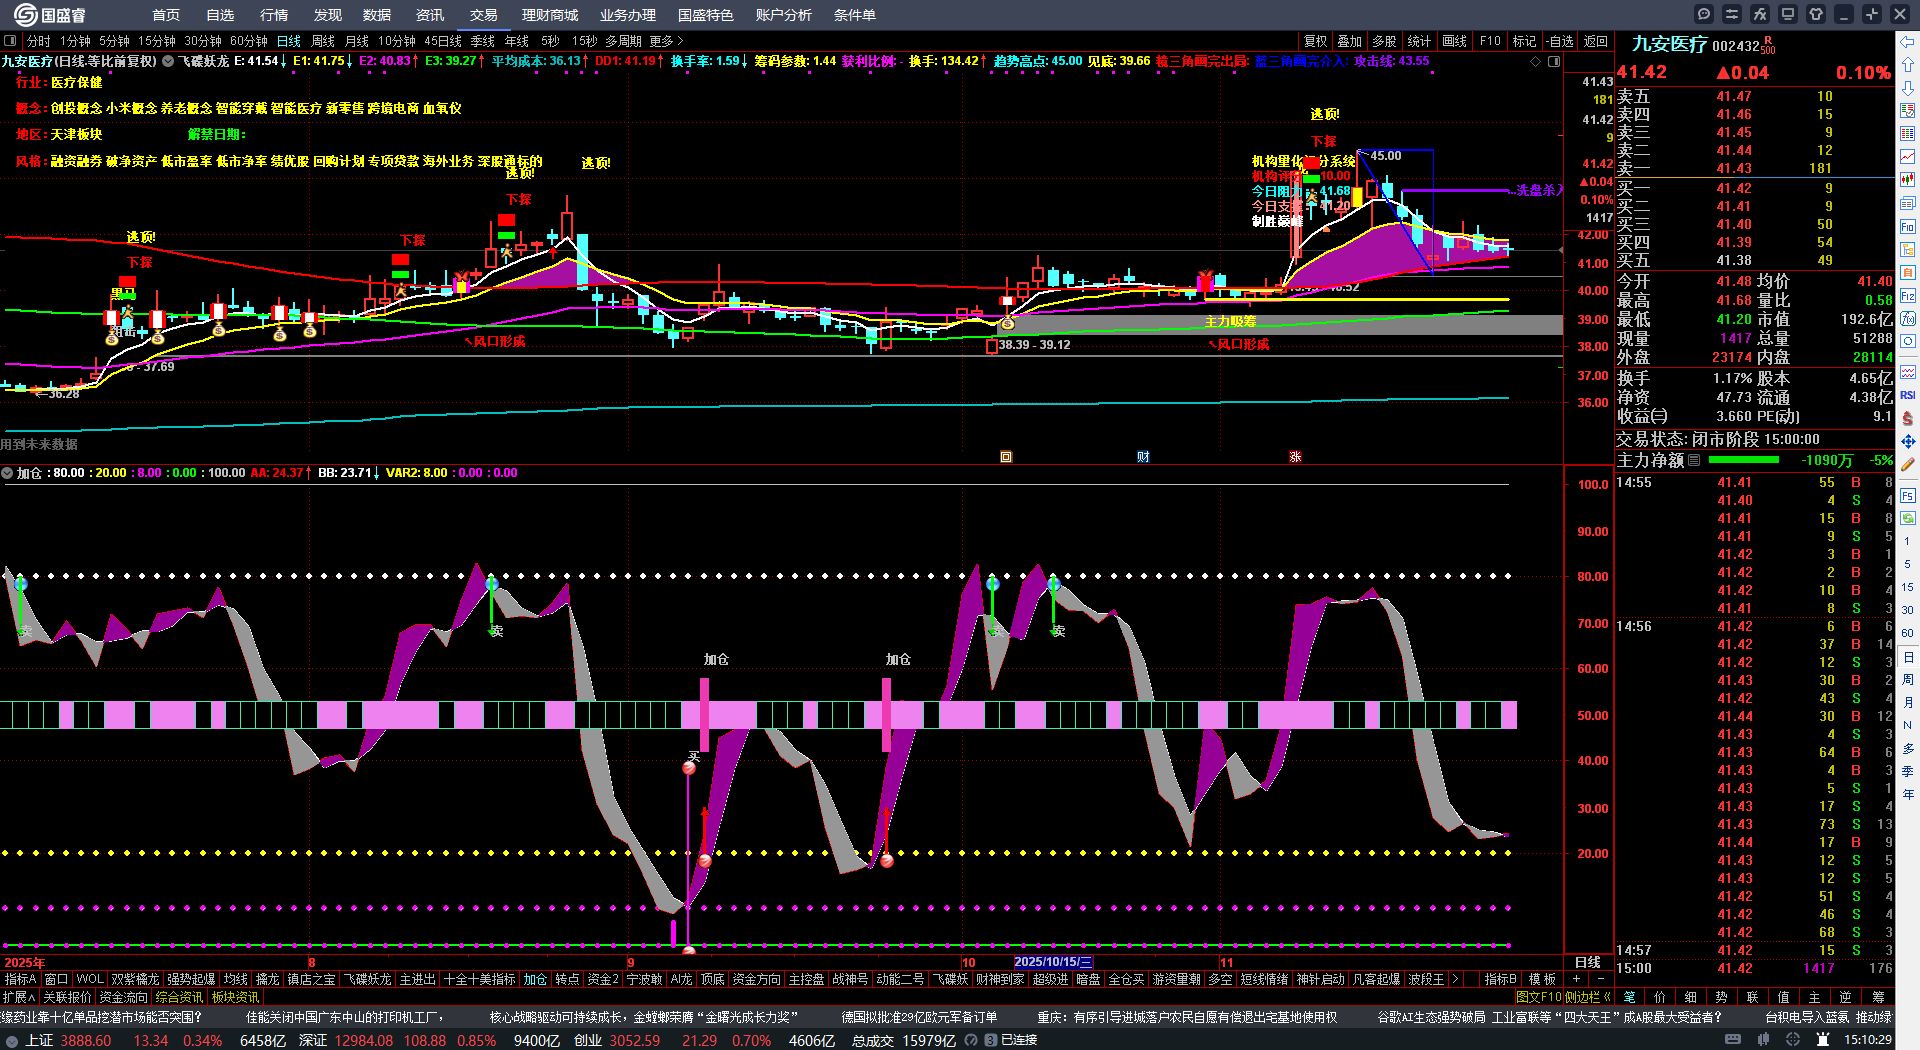Click the skin shirt icon in title bar
This screenshot has height=1050, width=1920.
[x=1816, y=14]
